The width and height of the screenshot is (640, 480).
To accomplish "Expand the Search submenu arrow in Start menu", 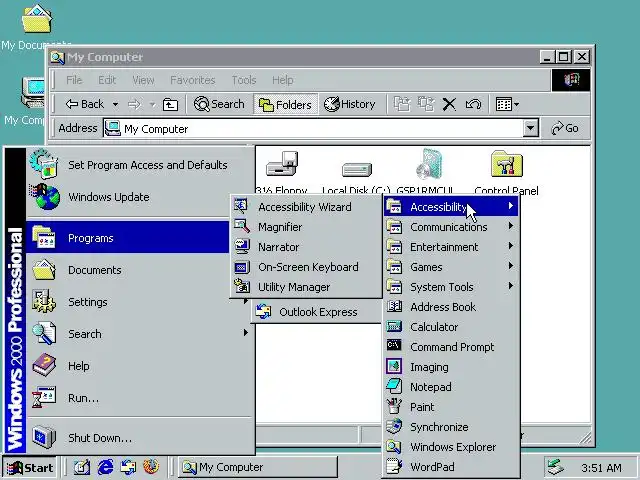I will coord(245,333).
